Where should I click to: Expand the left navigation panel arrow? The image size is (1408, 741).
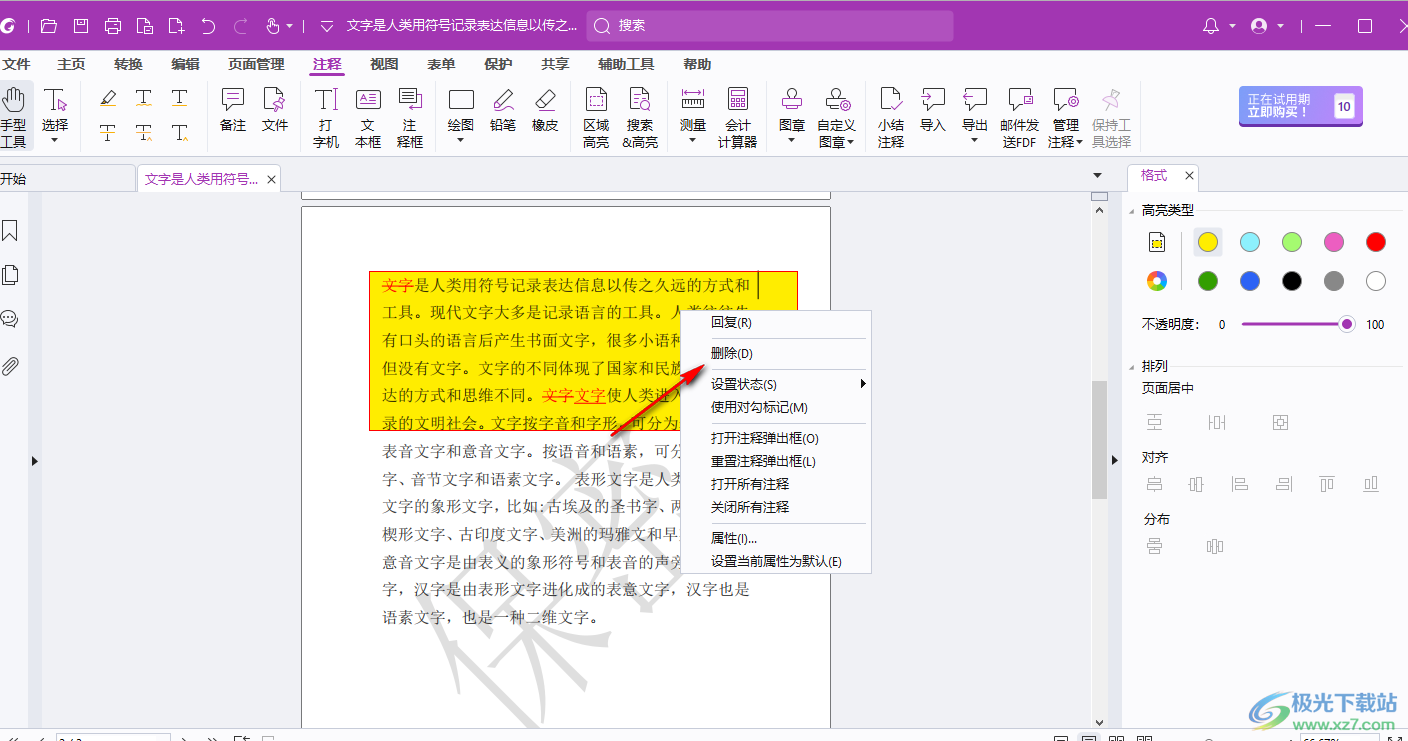[x=34, y=461]
